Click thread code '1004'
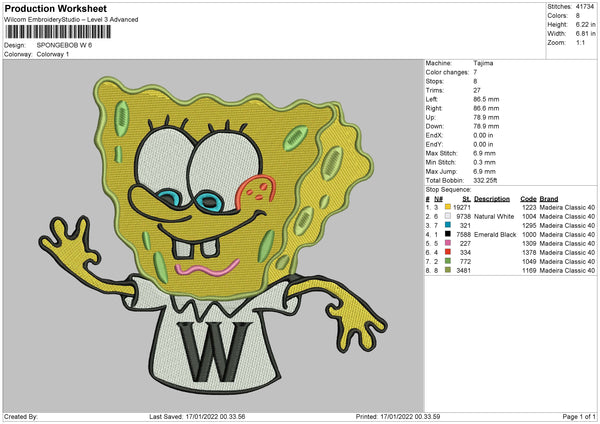The image size is (600, 424). tap(529, 217)
